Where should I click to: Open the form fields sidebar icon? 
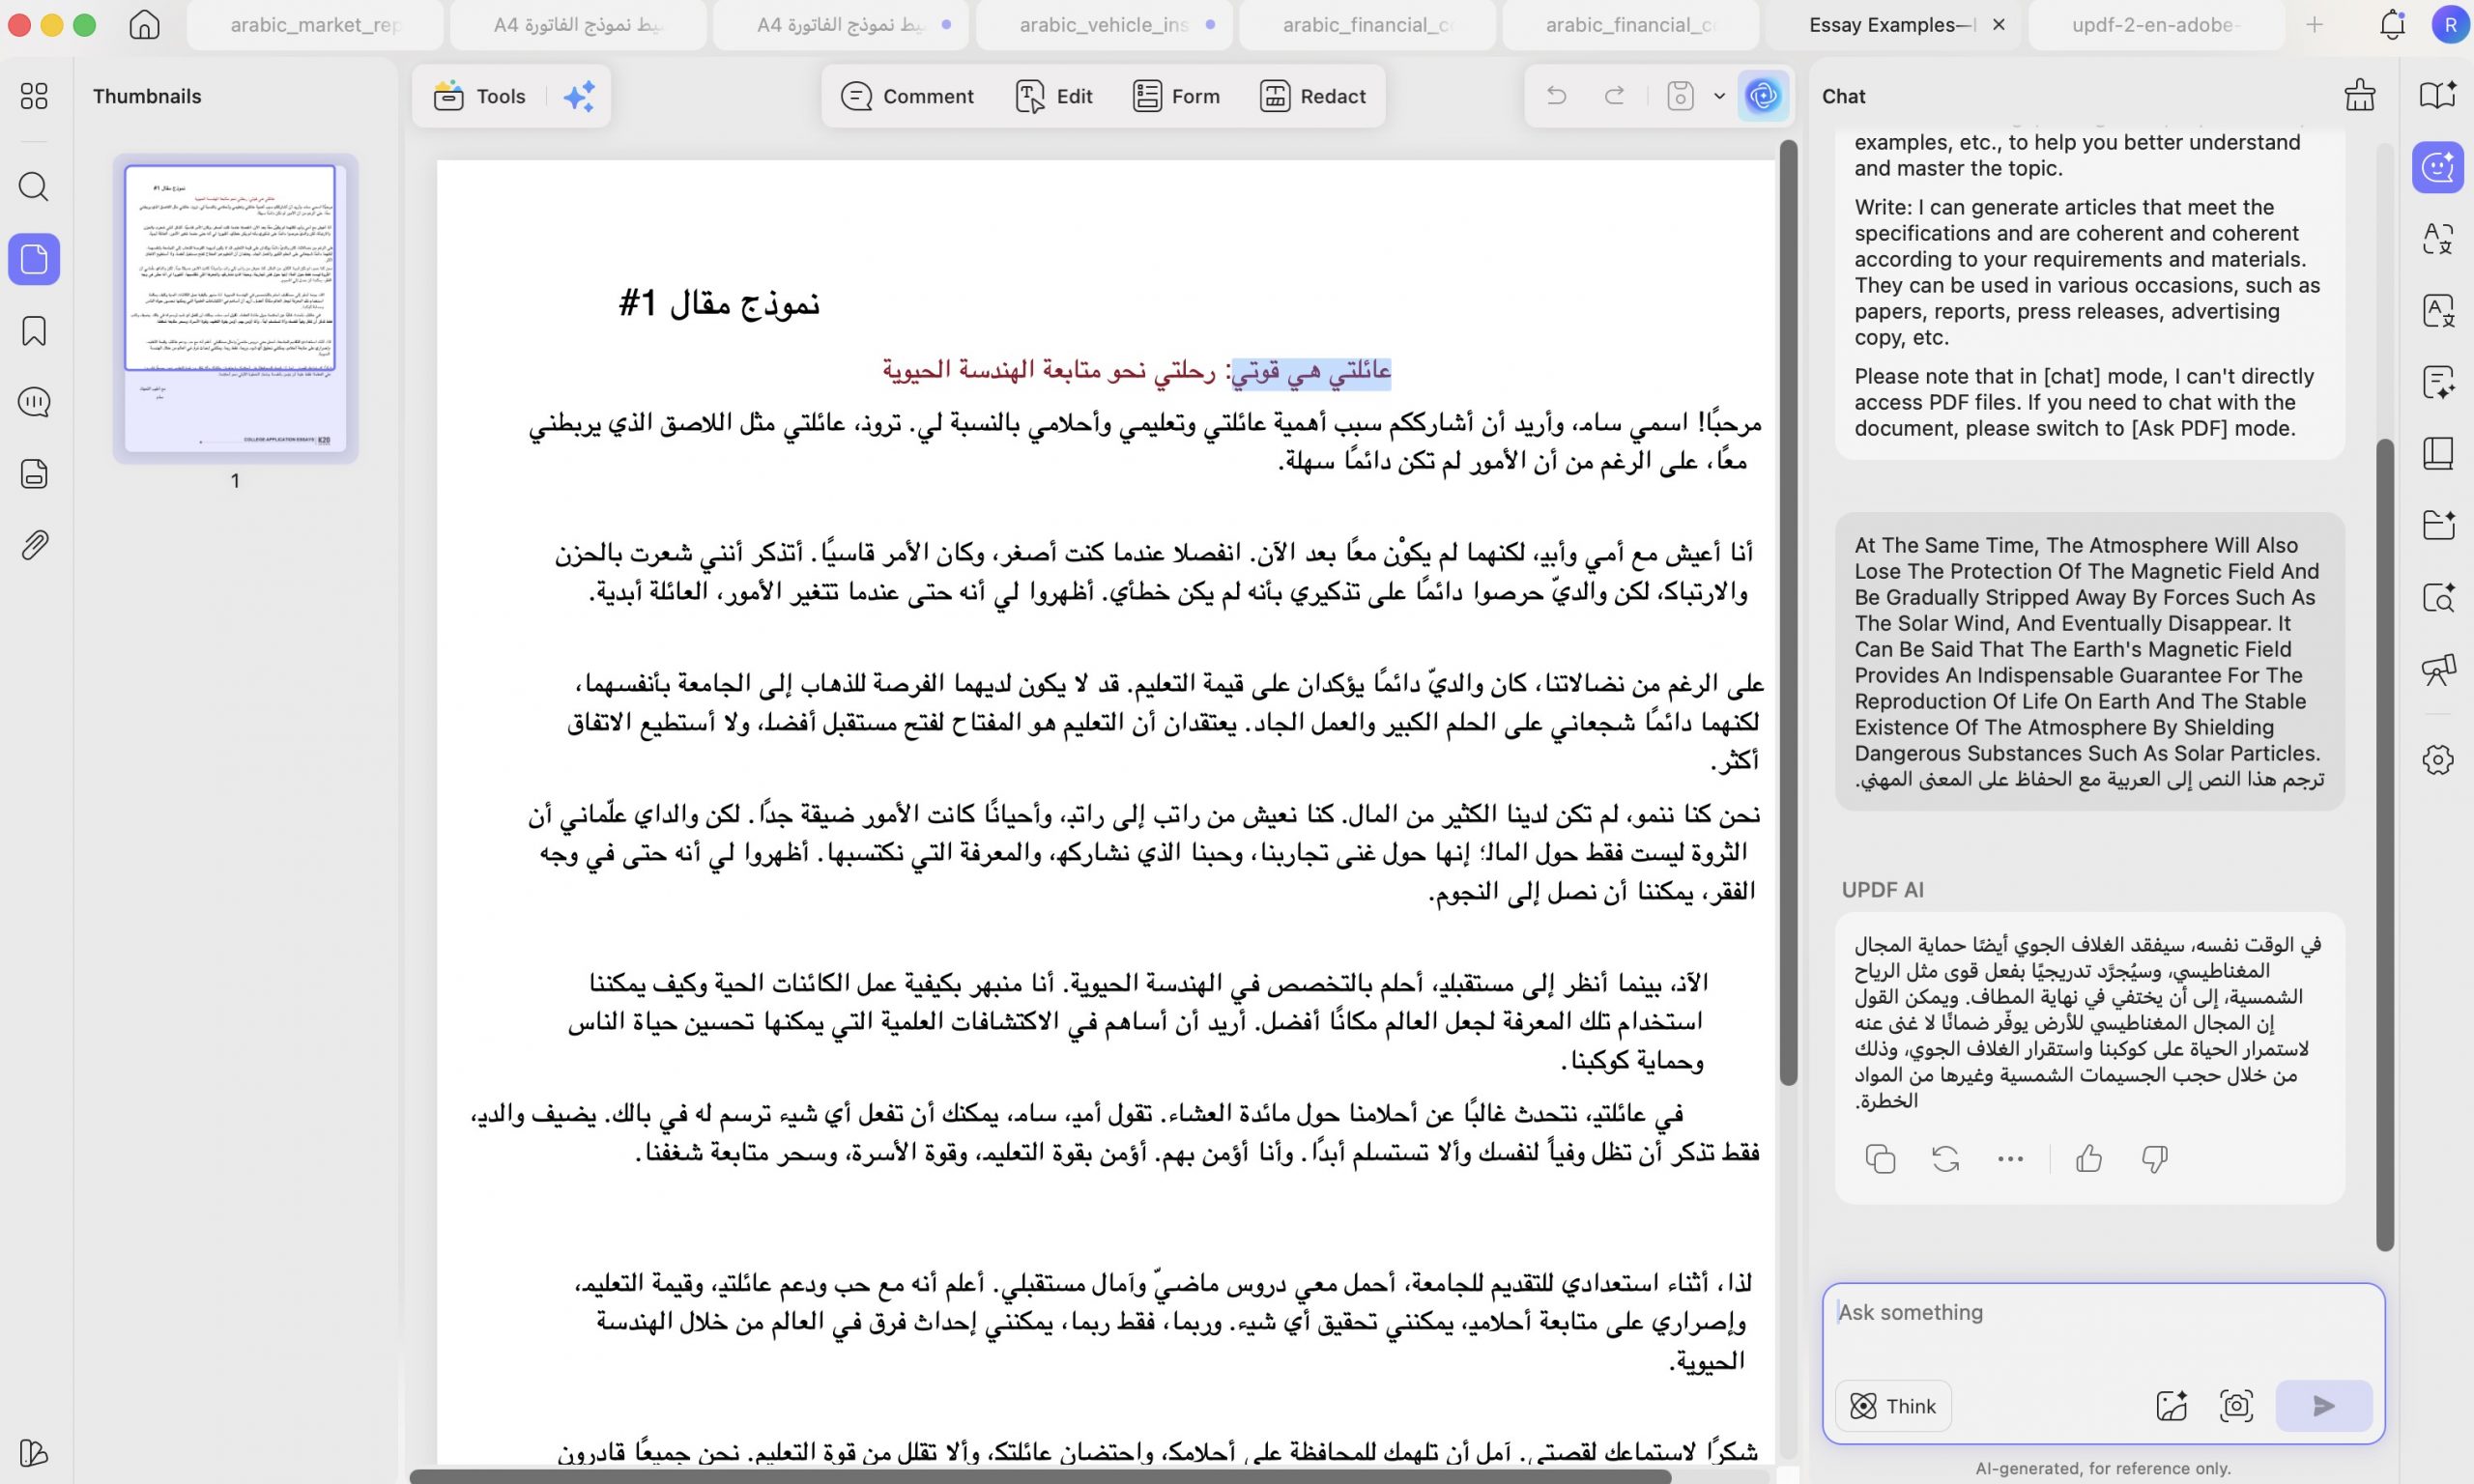[34, 473]
